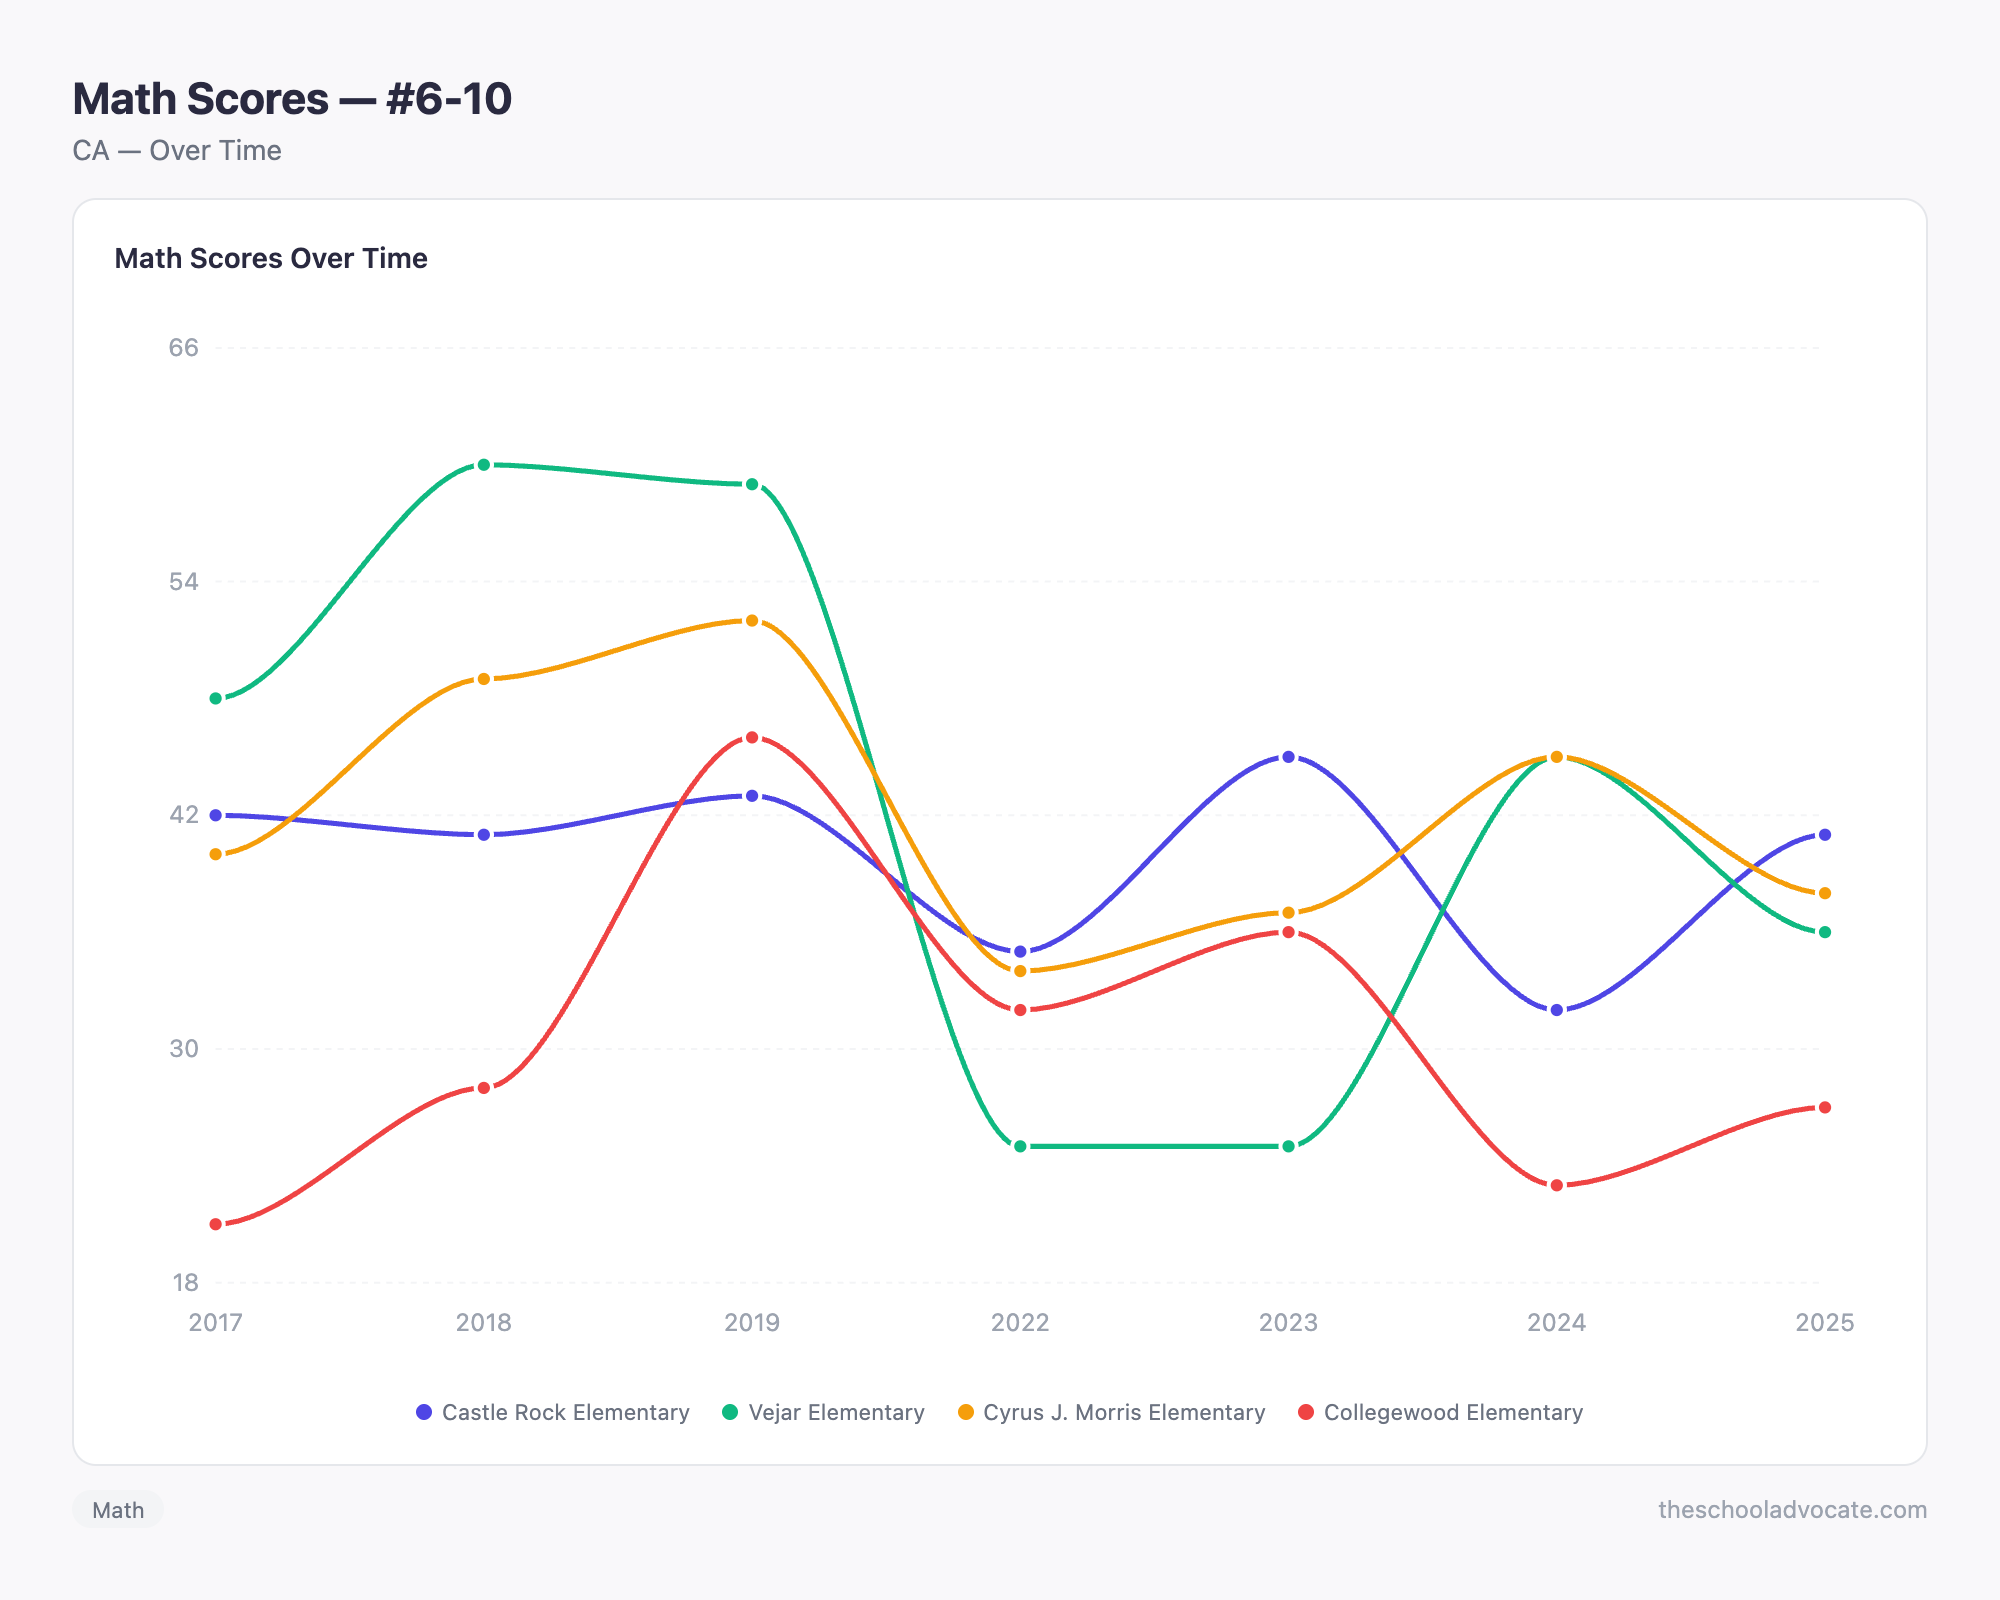The image size is (2000, 1600).
Task: Pick Vejar Elementary's 2022 data point
Action: tap(1020, 1146)
